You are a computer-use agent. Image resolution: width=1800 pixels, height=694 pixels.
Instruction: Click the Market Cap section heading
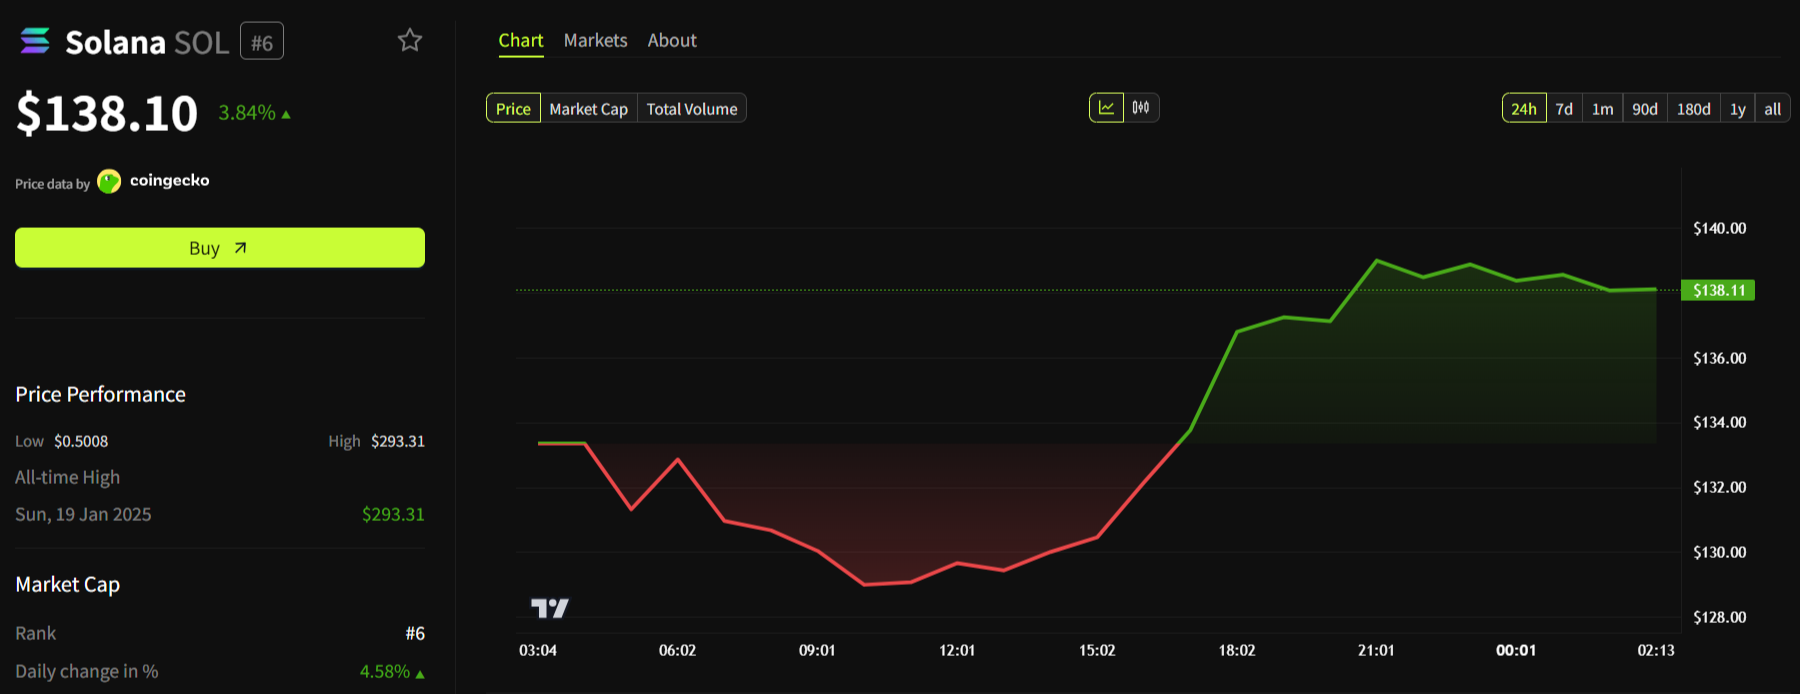[67, 584]
